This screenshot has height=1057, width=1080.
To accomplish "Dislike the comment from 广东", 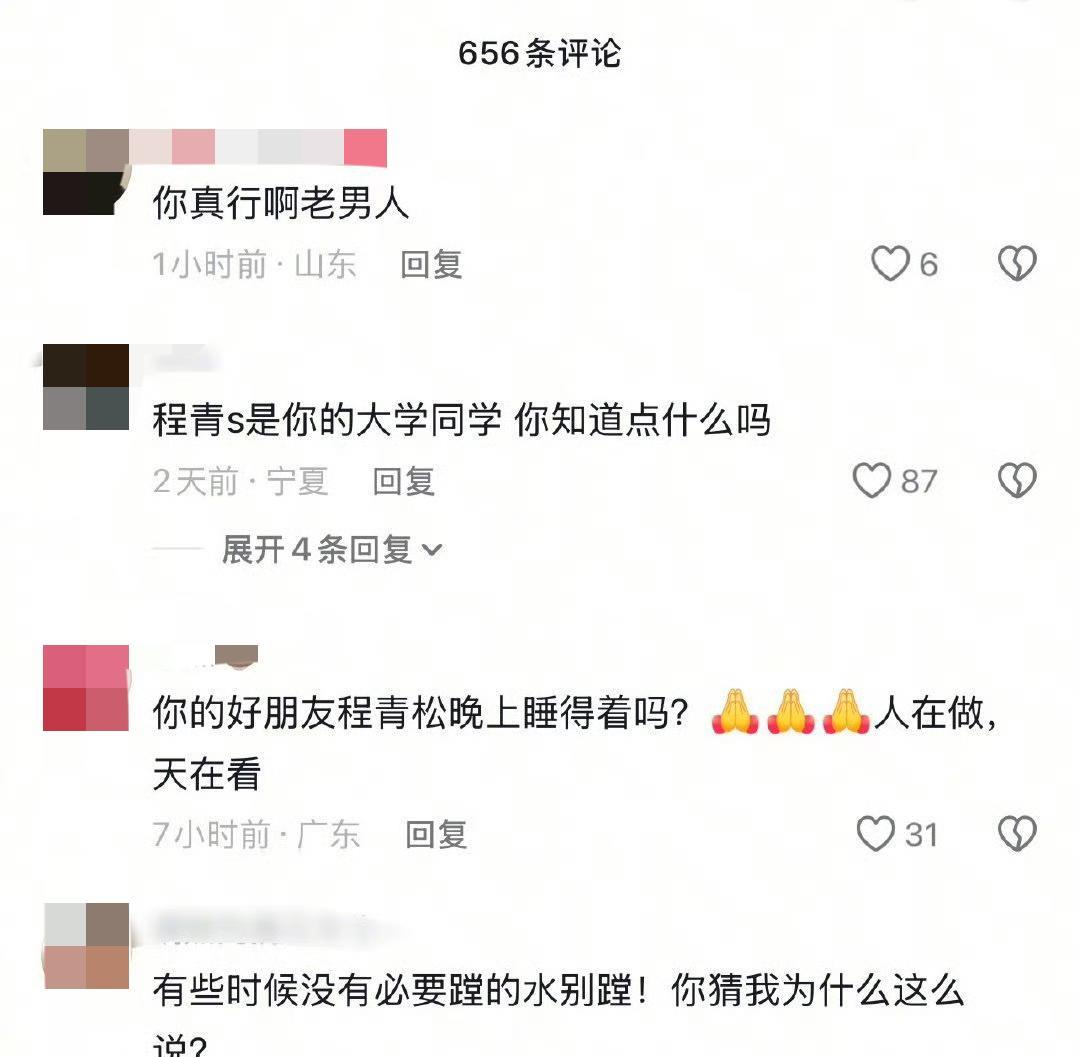I will 1017,834.
